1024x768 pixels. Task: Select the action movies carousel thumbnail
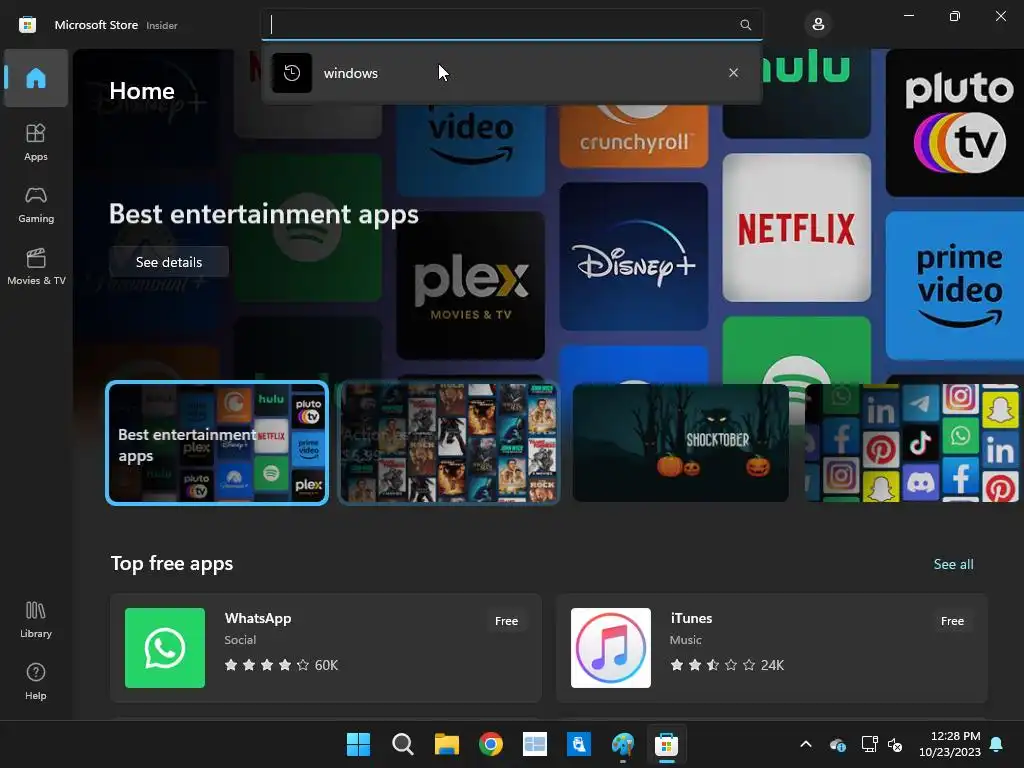(x=449, y=443)
